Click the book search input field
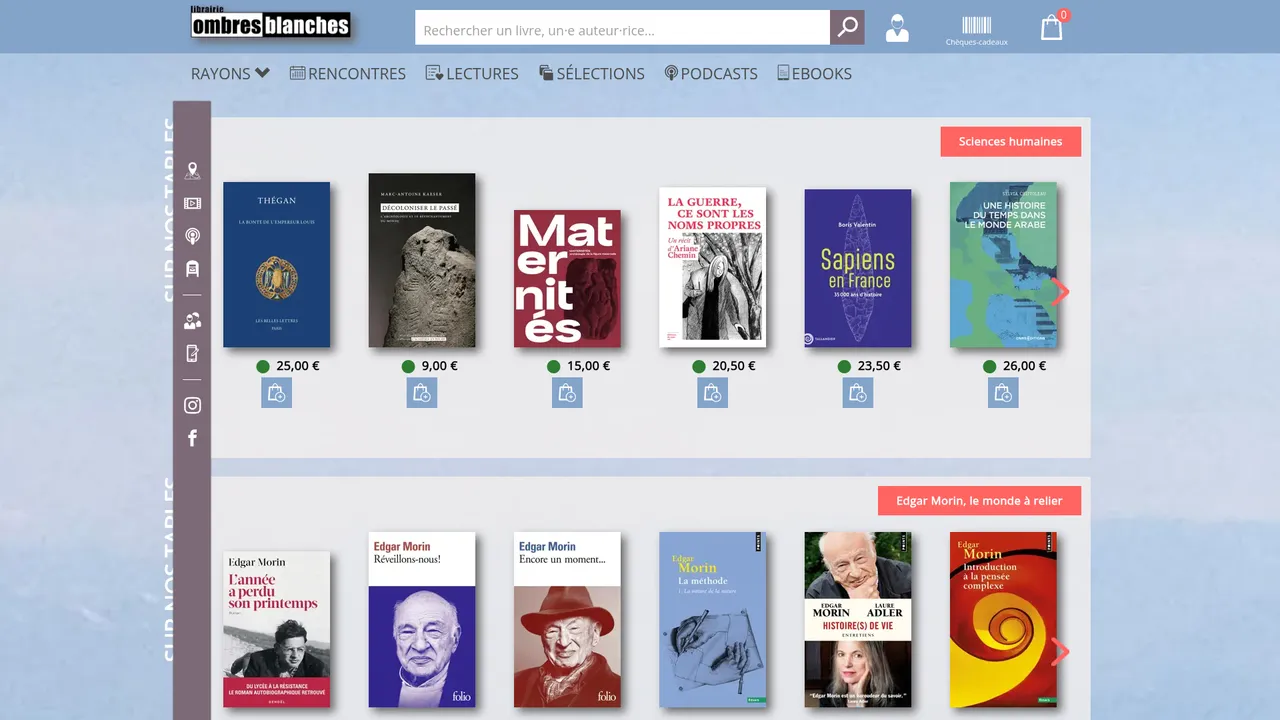 [x=622, y=27]
